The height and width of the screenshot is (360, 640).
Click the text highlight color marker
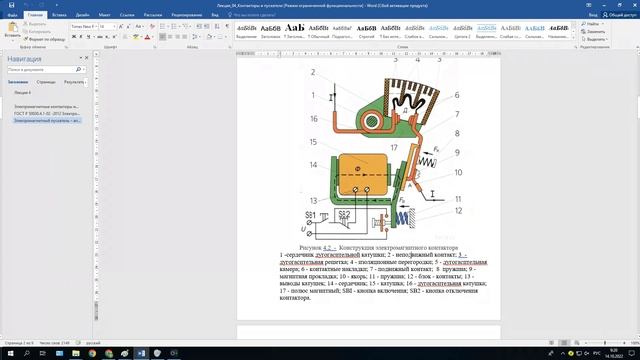(x=136, y=37)
